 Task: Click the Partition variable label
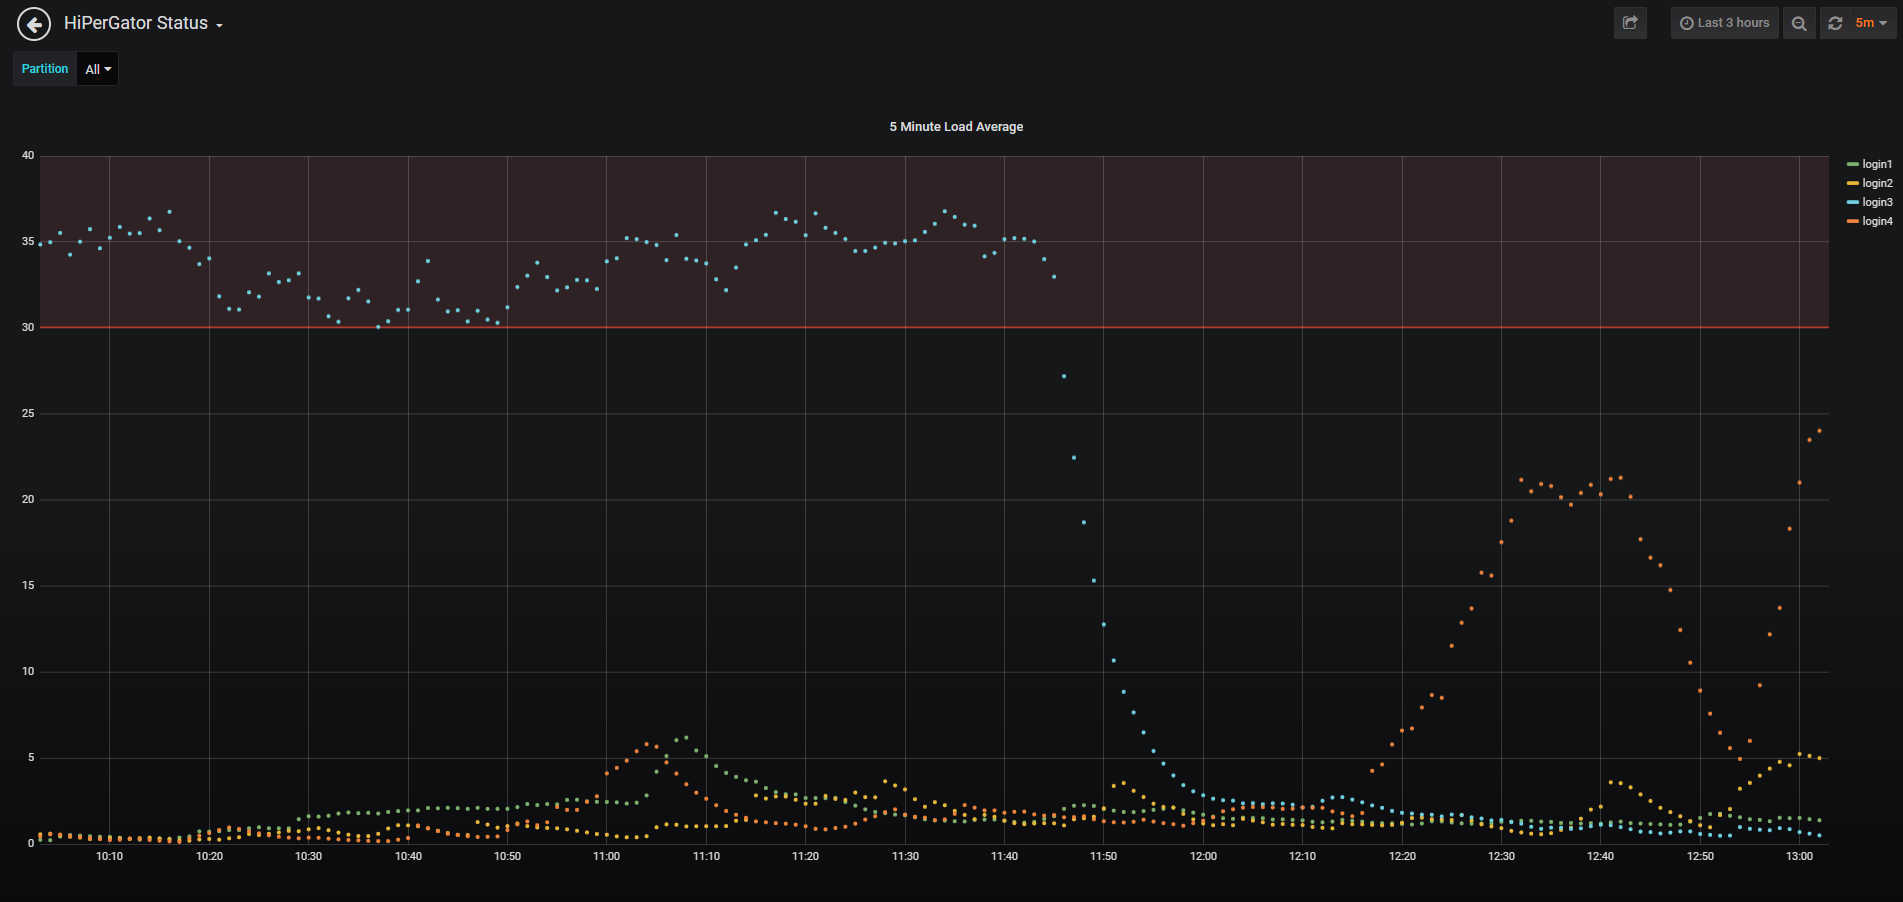click(45, 69)
